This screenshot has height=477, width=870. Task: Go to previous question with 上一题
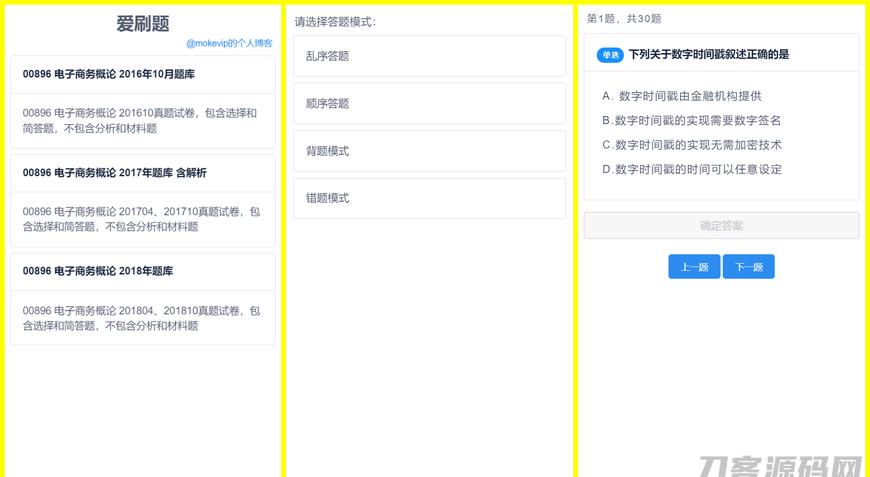click(694, 267)
